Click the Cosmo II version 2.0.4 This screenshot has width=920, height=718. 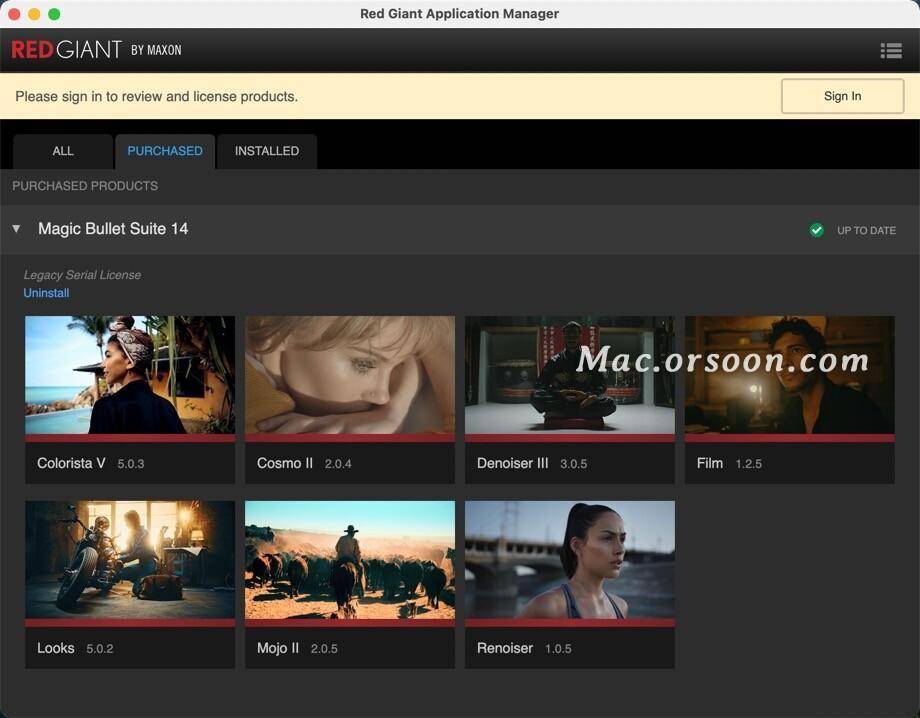(339, 464)
